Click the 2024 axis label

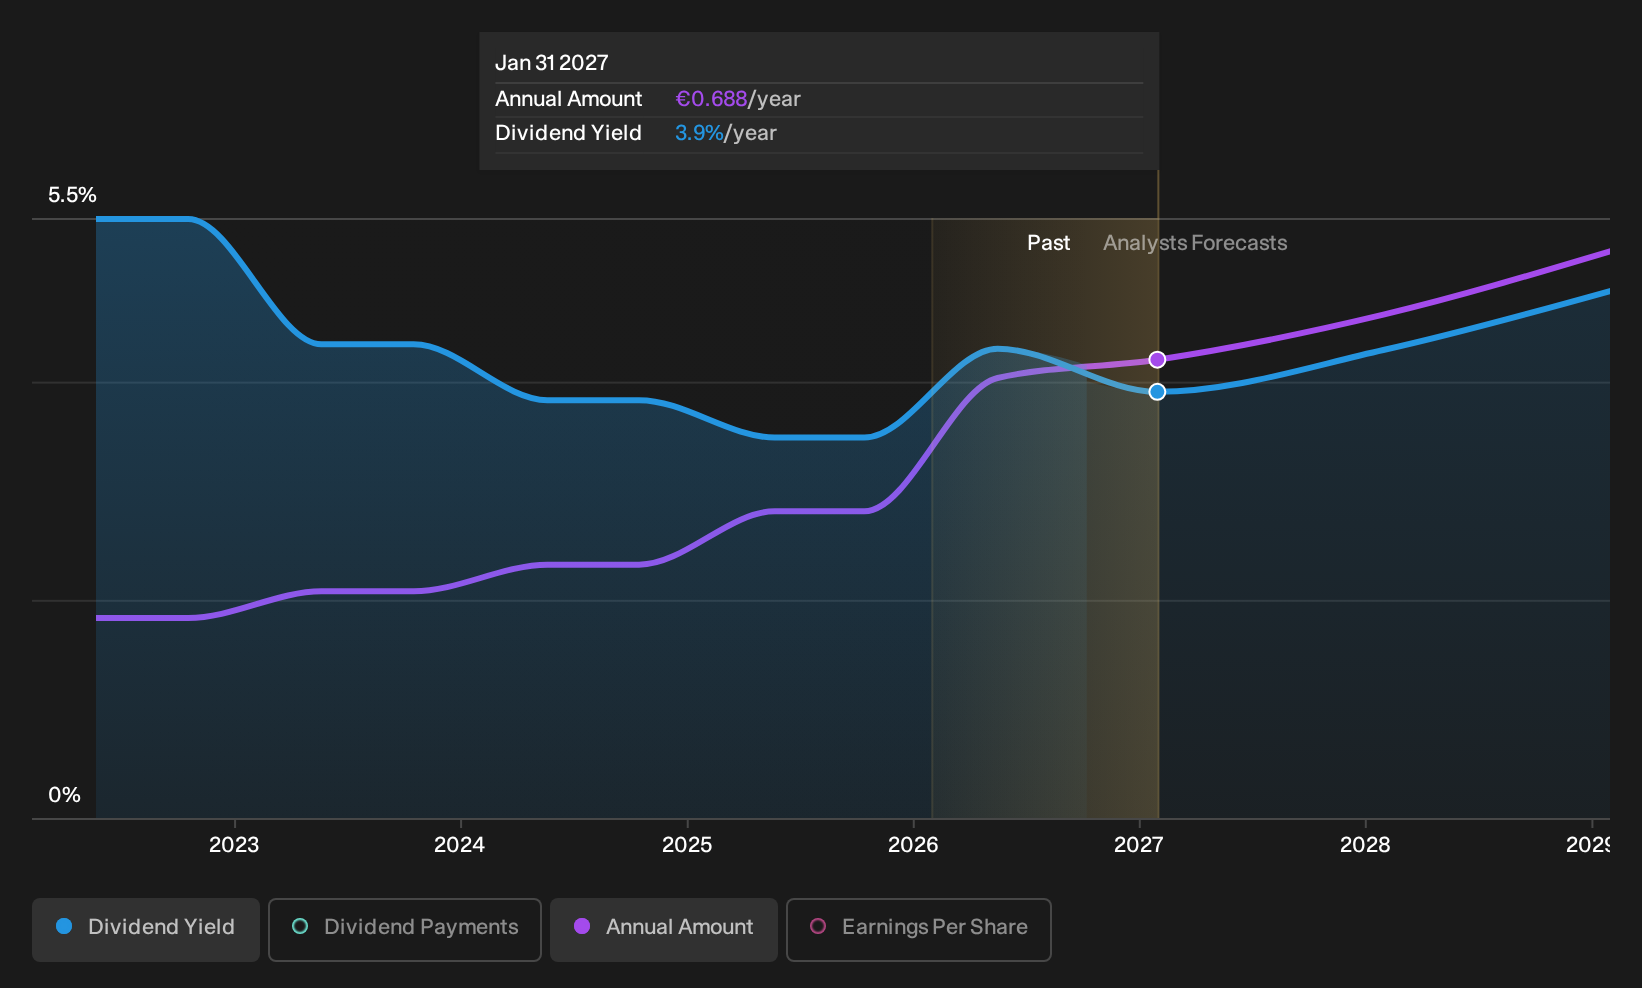(x=460, y=845)
